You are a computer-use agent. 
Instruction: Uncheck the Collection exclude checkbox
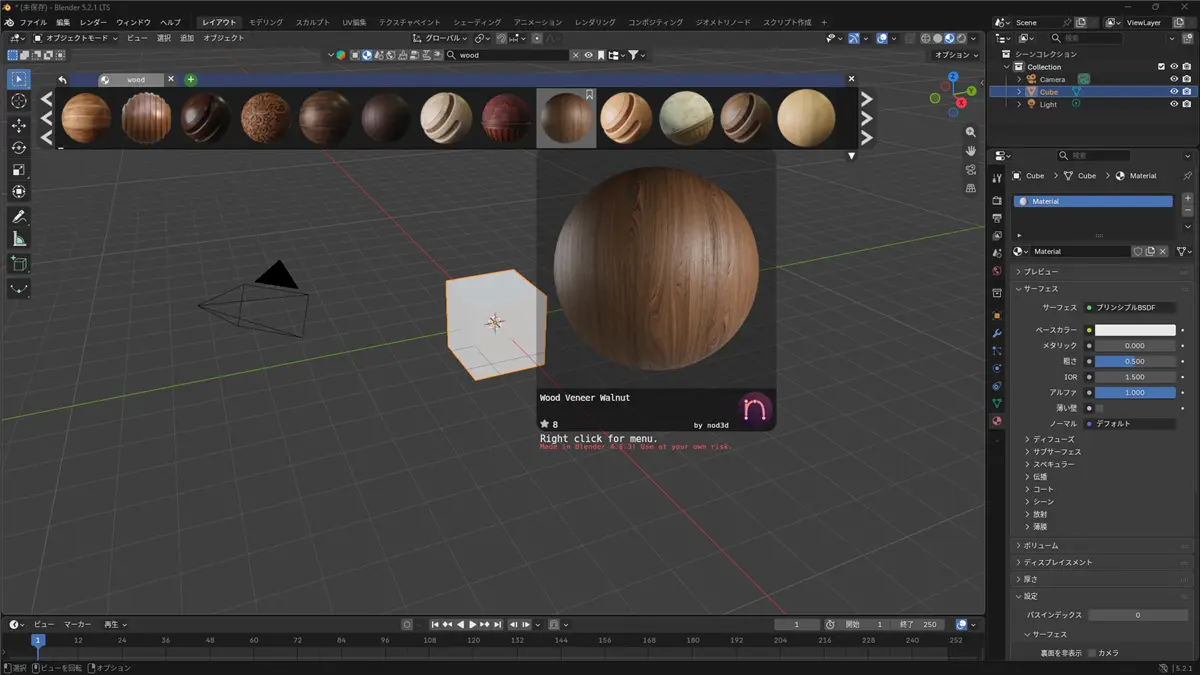pyautogui.click(x=1161, y=67)
